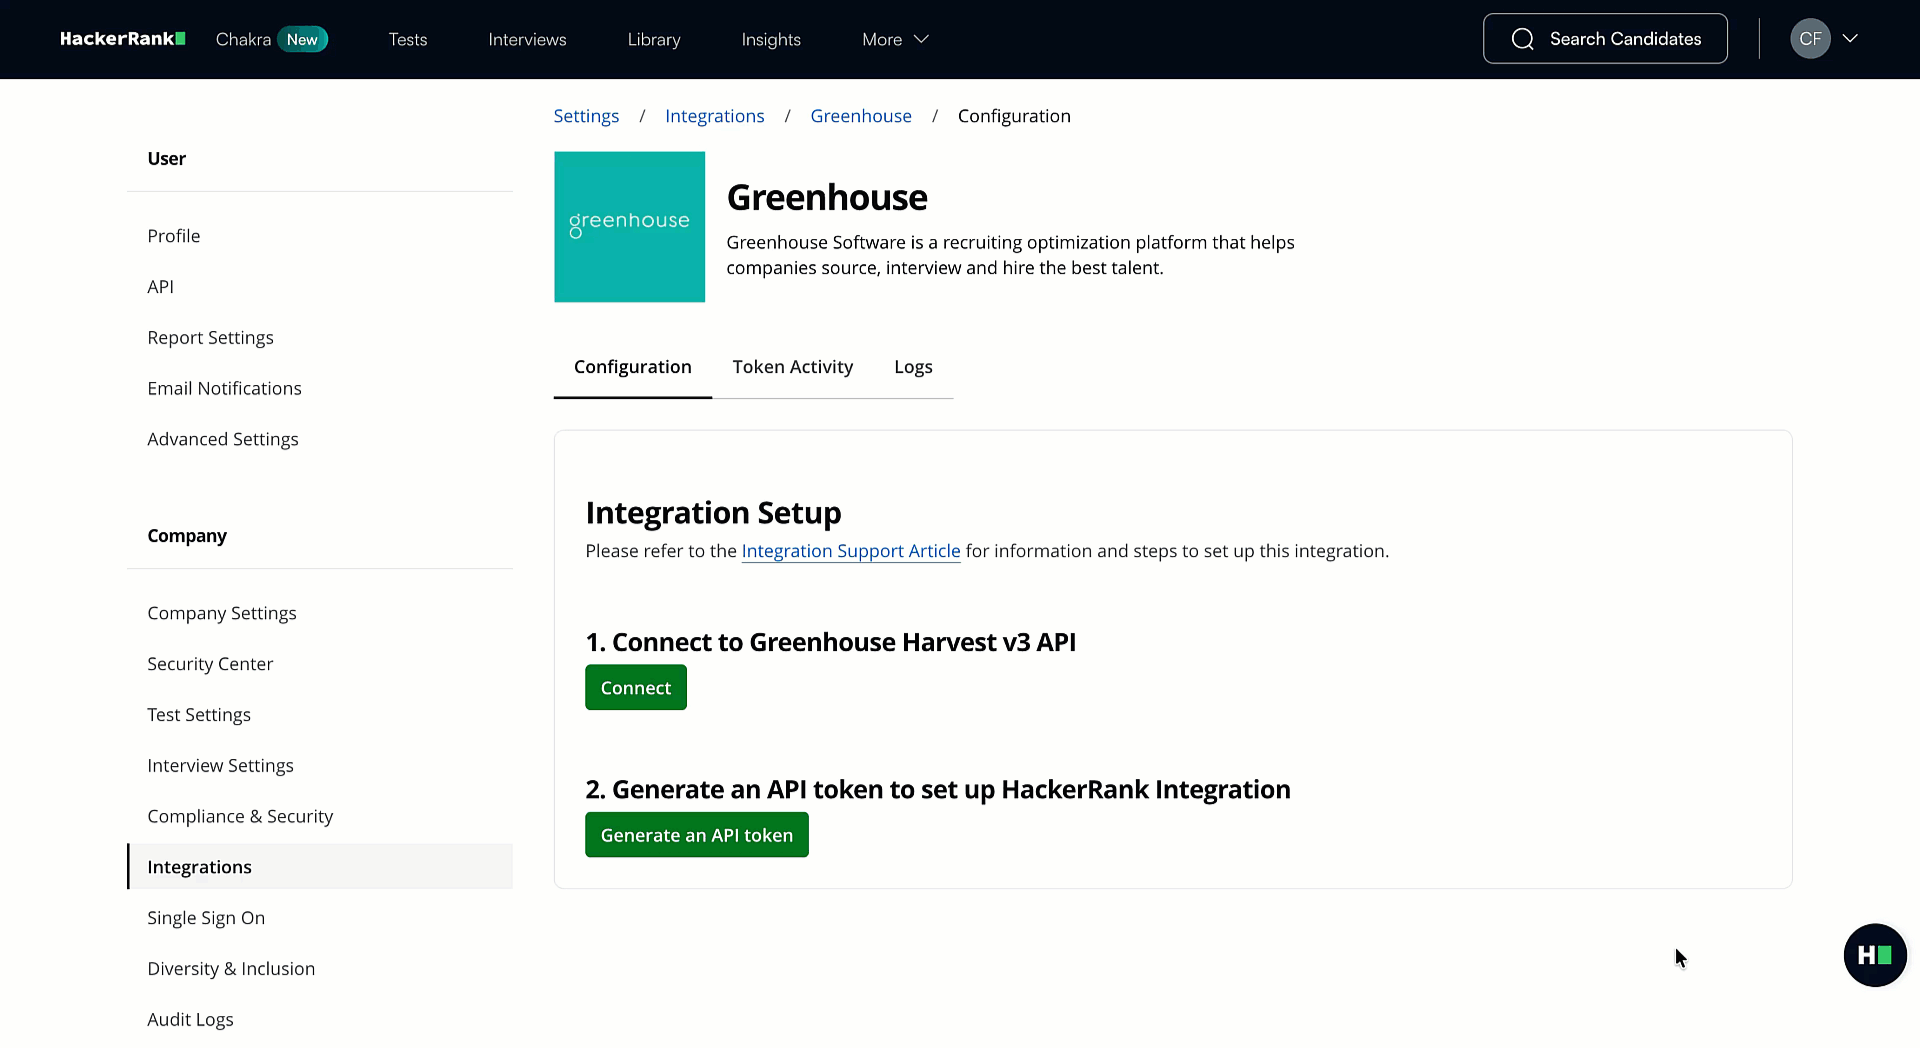Open Insights in top navigation
1920x1048 pixels.
point(771,39)
